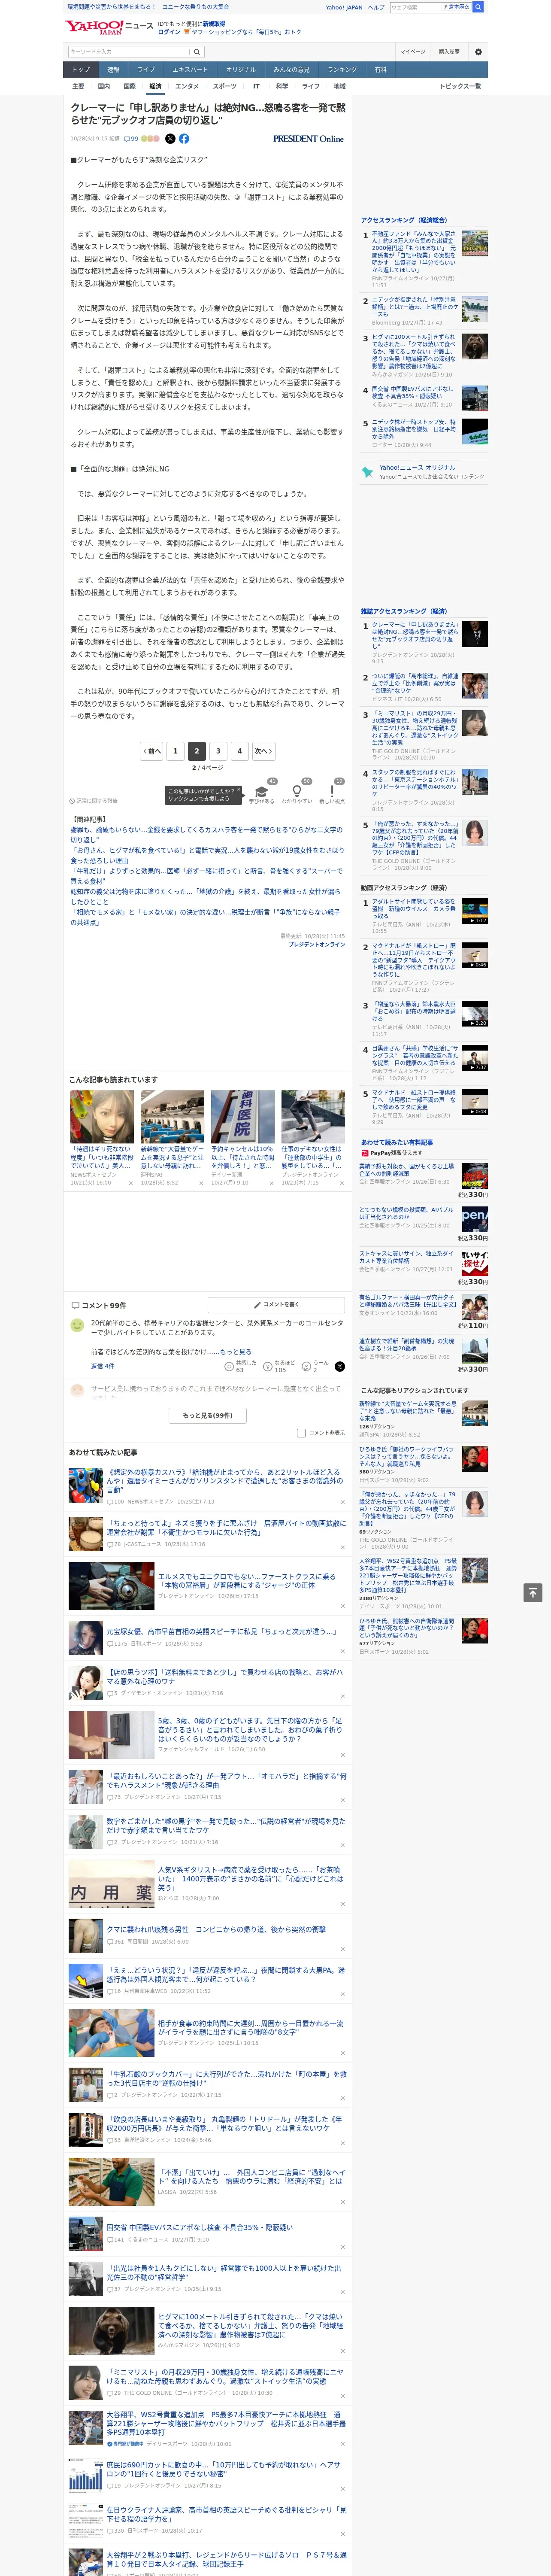Open the 丸亀製麺のトリドール article

[224, 2123]
